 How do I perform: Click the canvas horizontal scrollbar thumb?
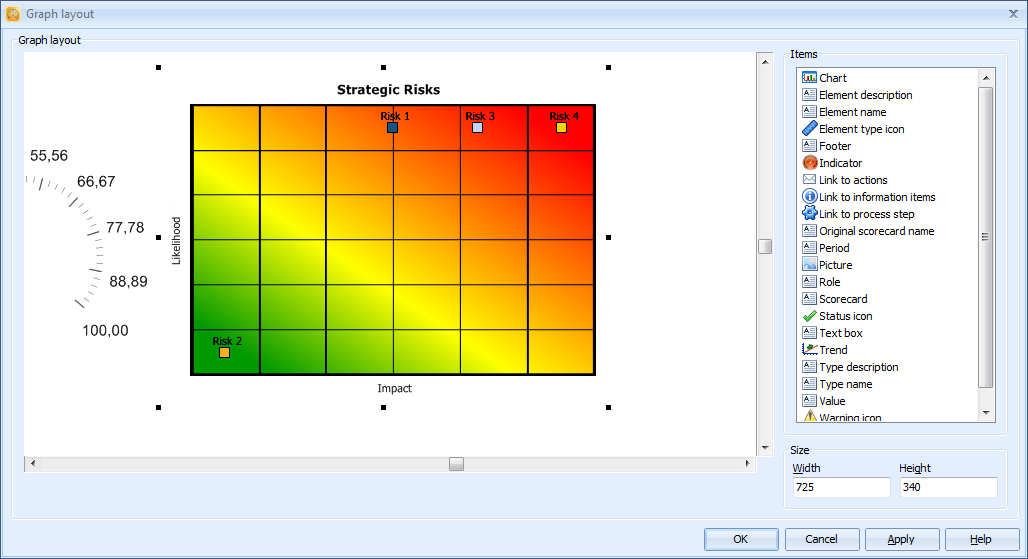click(x=456, y=464)
